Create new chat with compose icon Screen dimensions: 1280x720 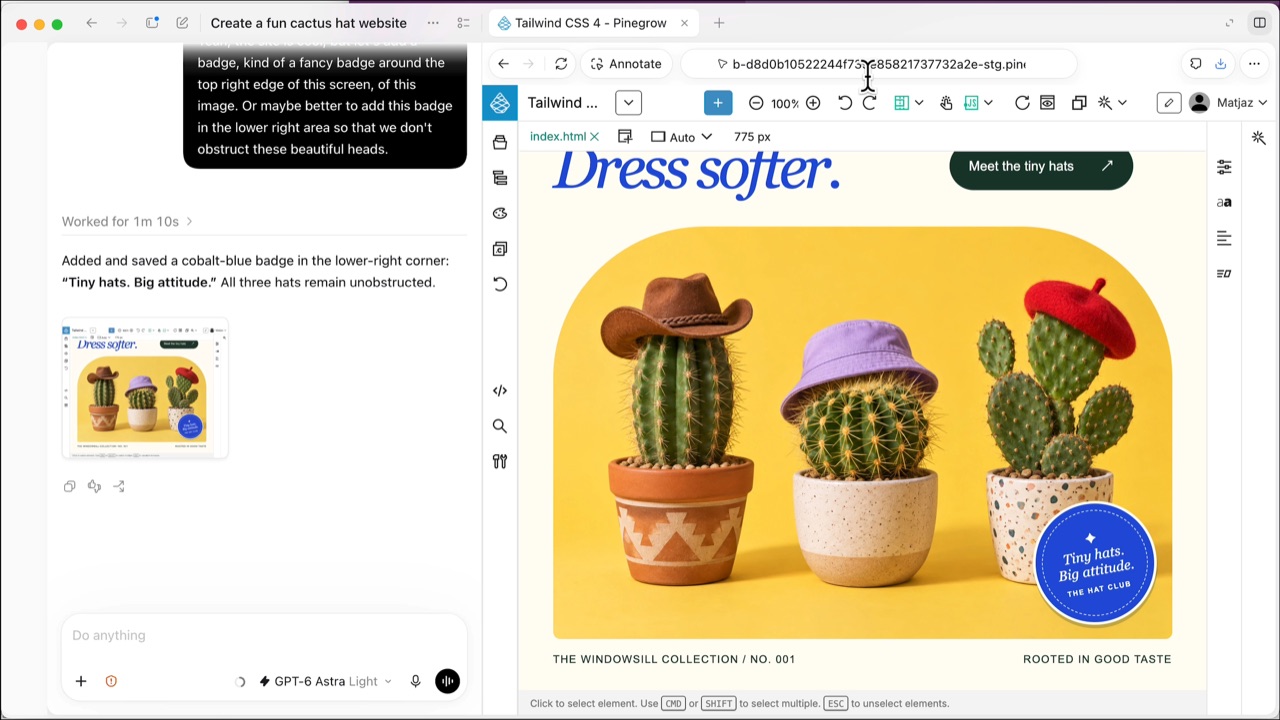tap(182, 23)
